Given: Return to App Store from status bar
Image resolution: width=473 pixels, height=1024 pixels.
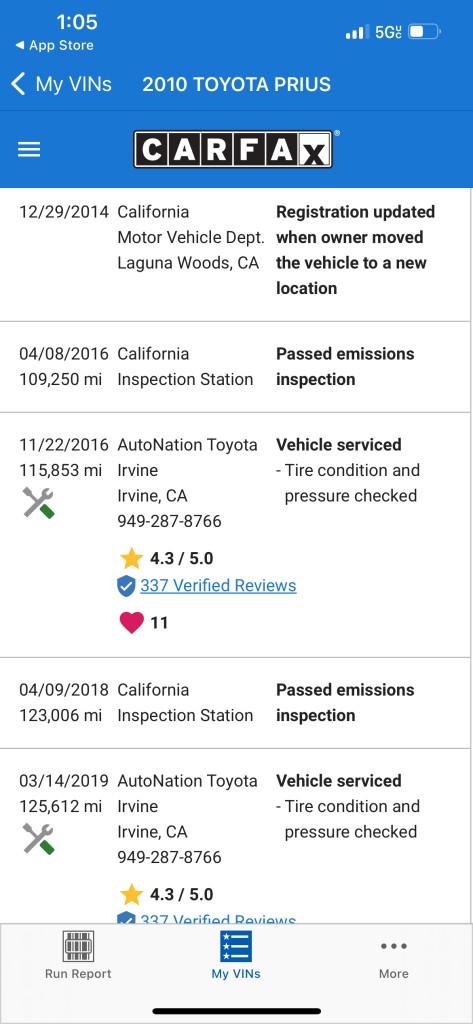Looking at the screenshot, I should click(55, 46).
